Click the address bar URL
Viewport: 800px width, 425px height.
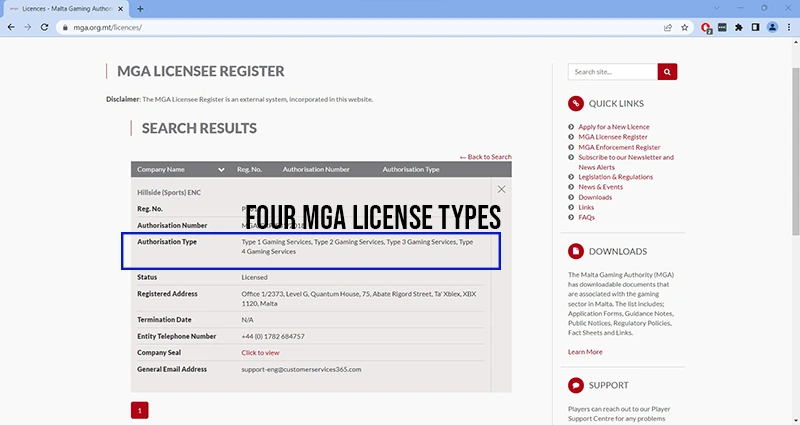tap(108, 28)
